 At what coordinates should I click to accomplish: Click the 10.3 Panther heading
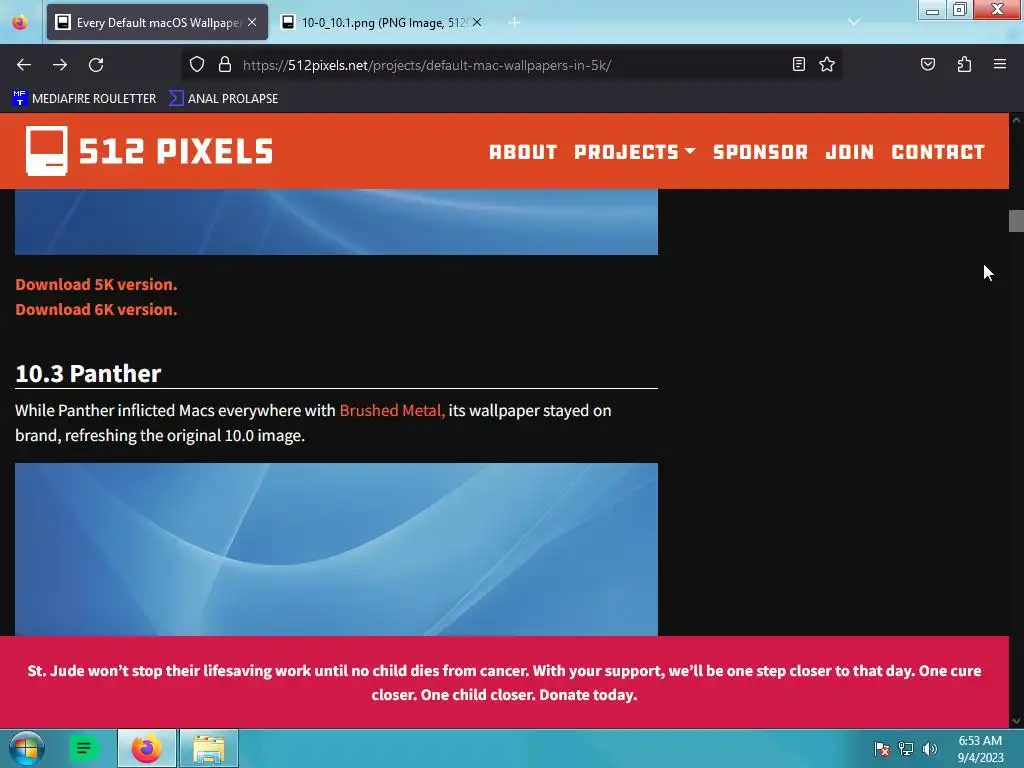click(88, 374)
